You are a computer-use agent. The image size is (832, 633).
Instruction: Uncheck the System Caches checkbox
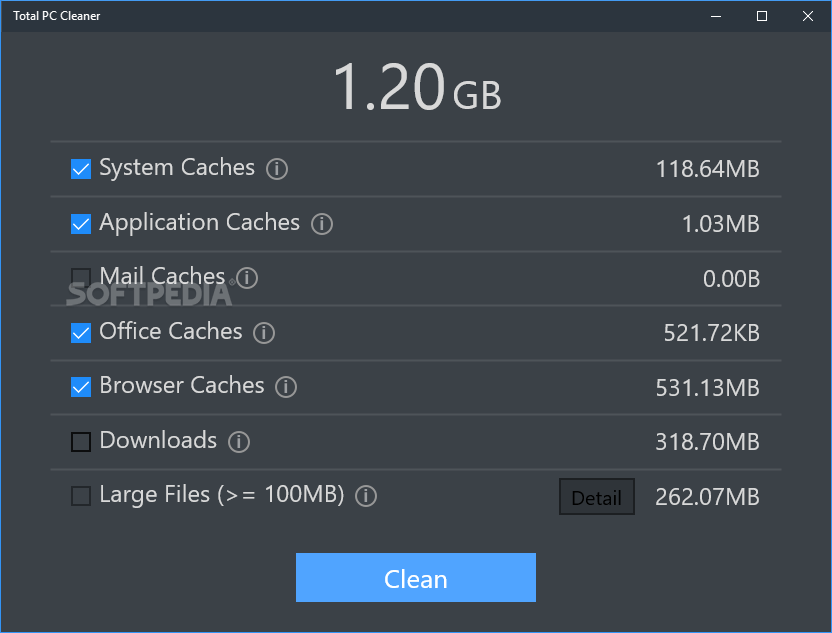pos(80,169)
